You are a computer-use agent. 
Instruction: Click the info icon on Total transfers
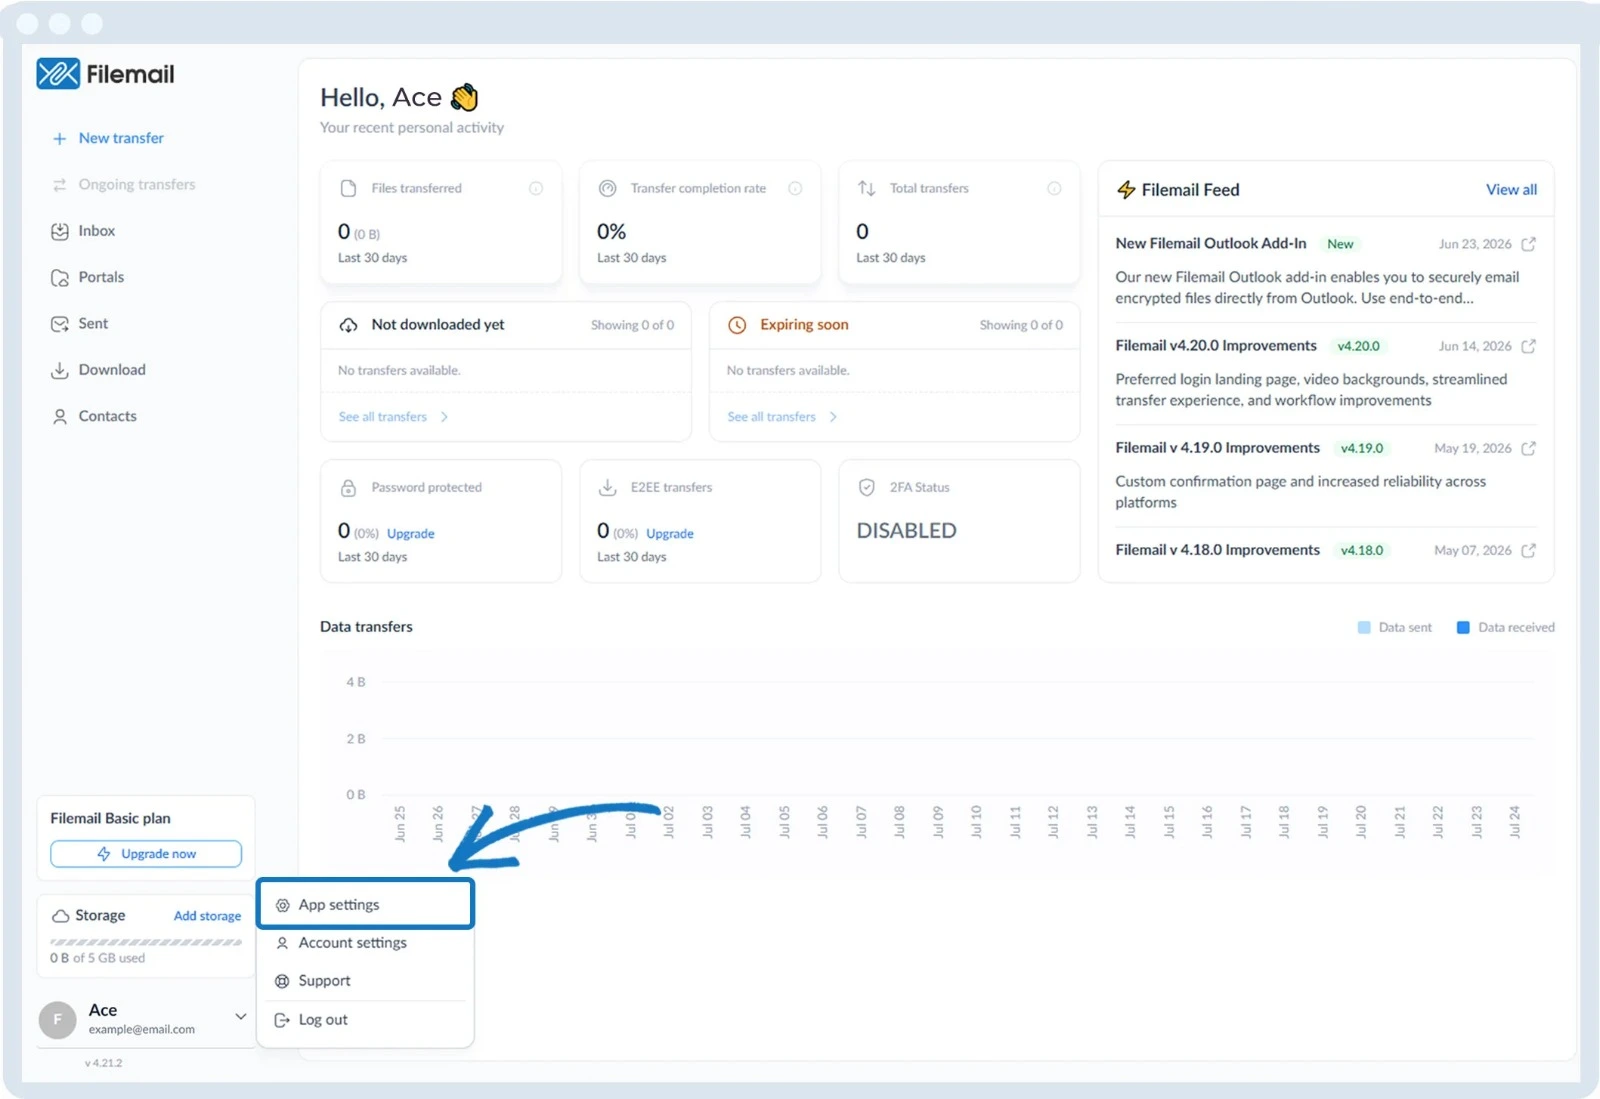click(x=1054, y=188)
